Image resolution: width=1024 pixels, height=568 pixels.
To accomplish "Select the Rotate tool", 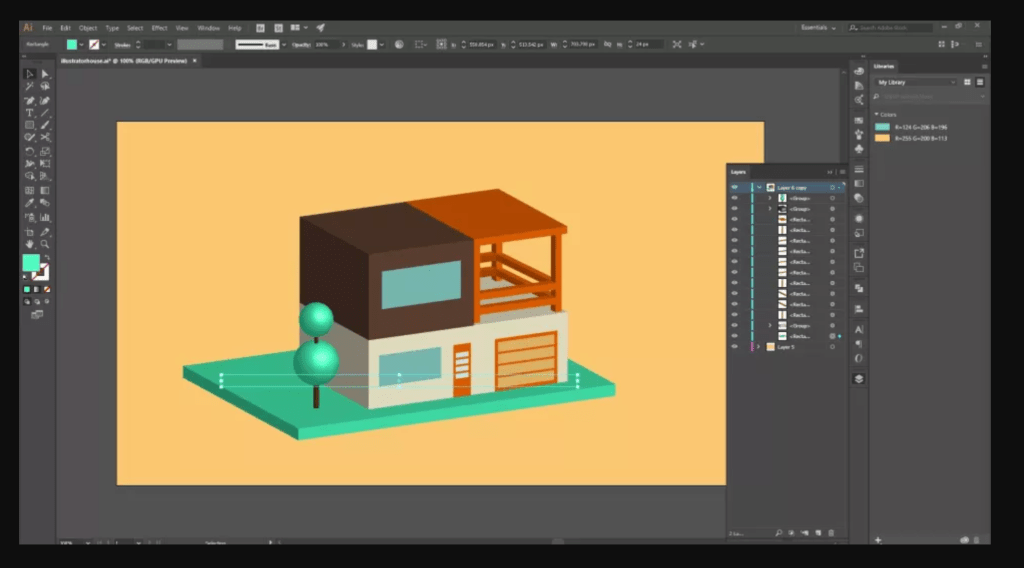I will point(30,151).
